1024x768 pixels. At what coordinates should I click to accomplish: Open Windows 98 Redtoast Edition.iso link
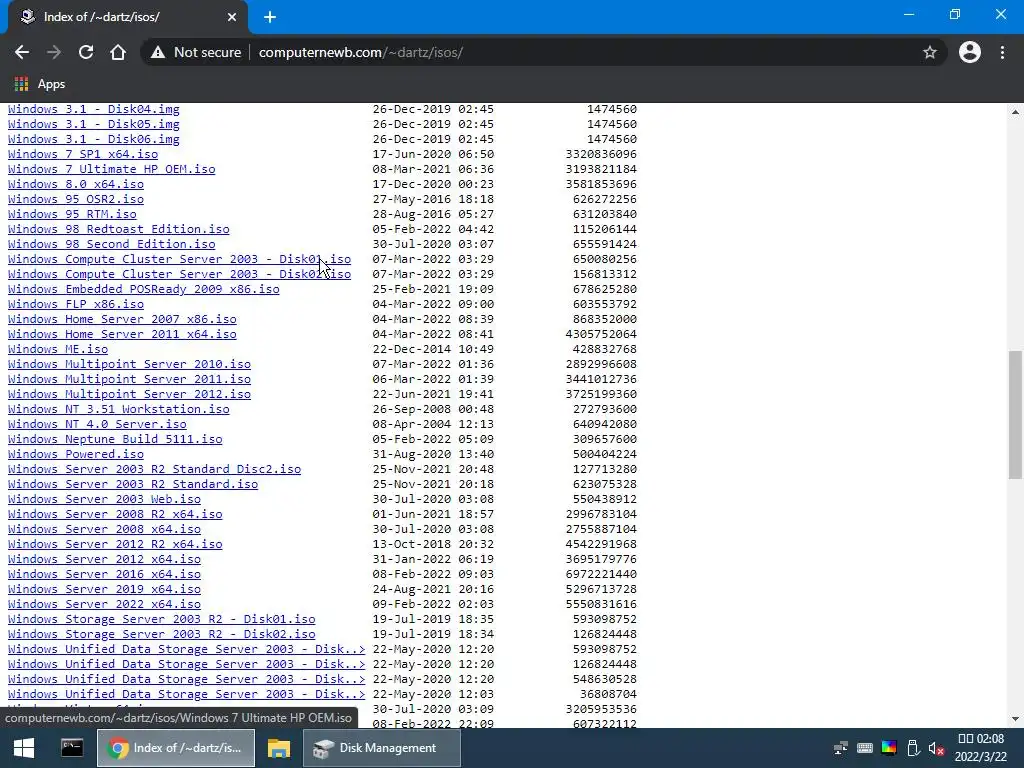[x=119, y=229]
